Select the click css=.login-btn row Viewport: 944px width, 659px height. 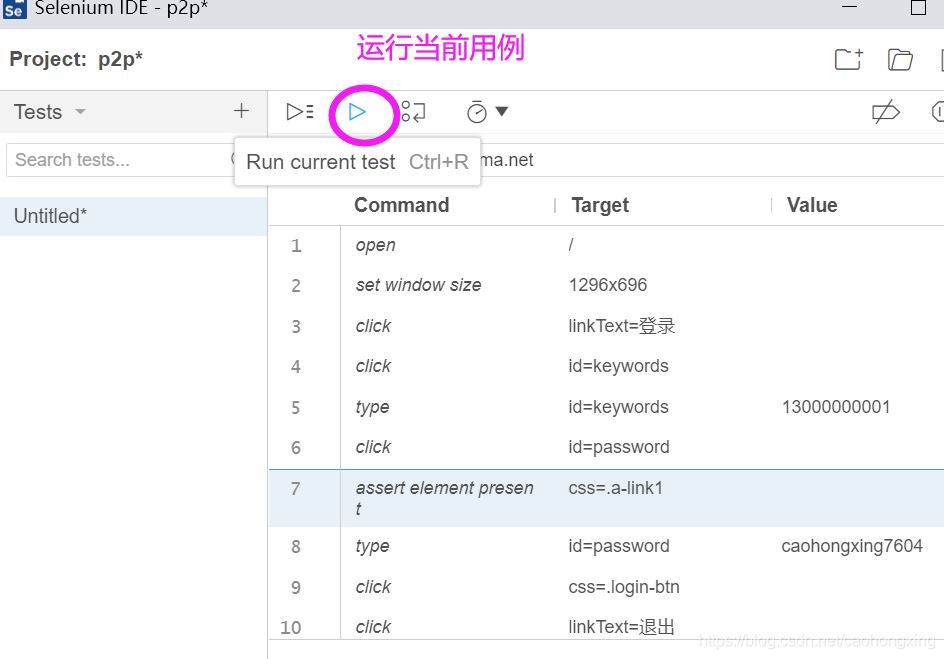tap(606, 587)
